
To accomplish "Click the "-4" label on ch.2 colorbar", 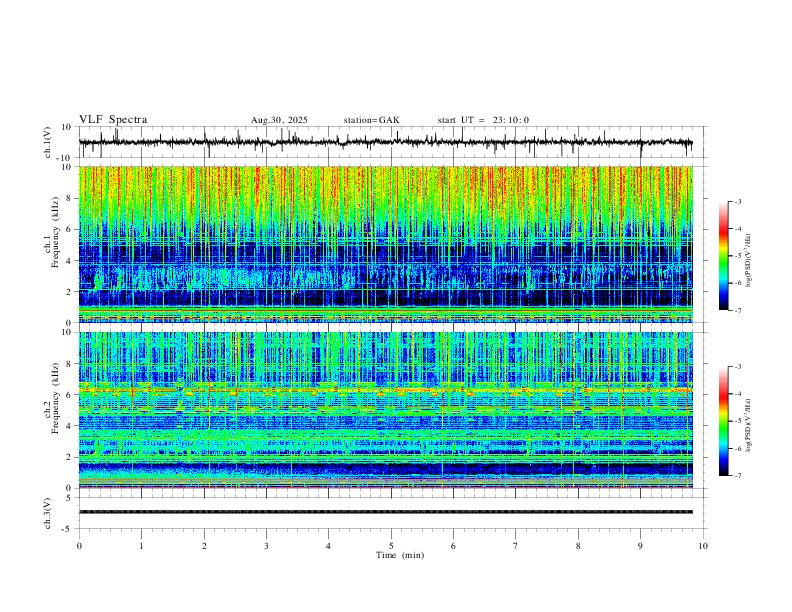I will pos(738,394).
